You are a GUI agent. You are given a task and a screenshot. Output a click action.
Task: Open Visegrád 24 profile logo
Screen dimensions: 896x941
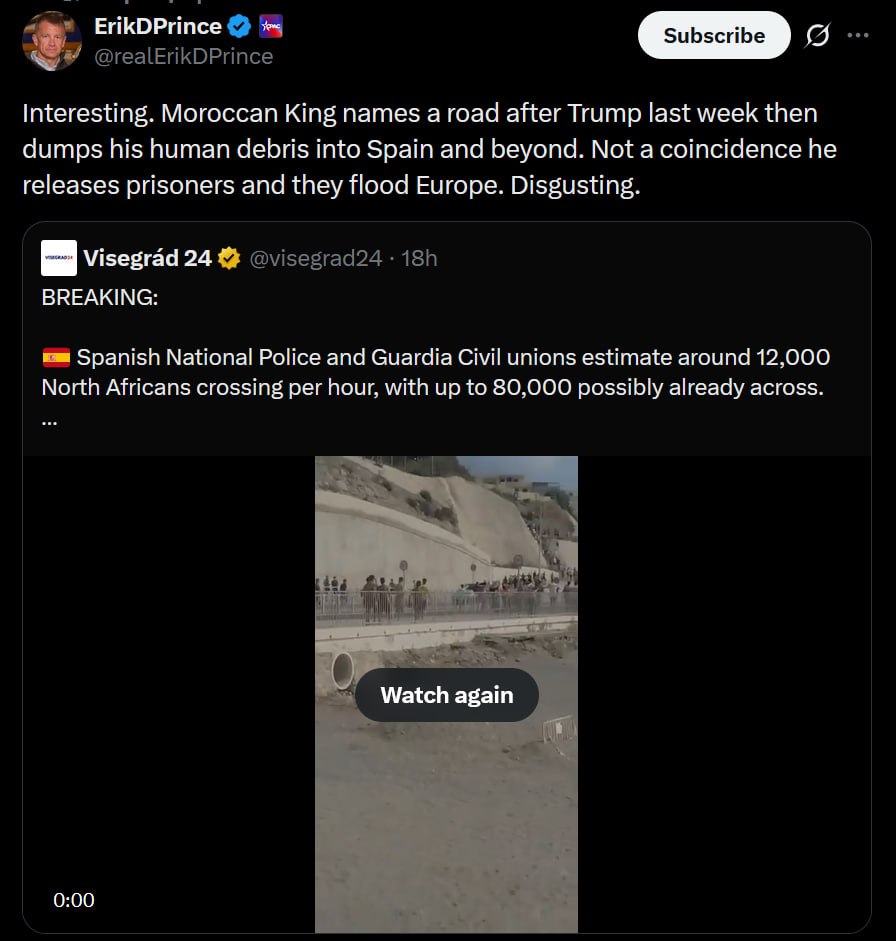pos(59,258)
